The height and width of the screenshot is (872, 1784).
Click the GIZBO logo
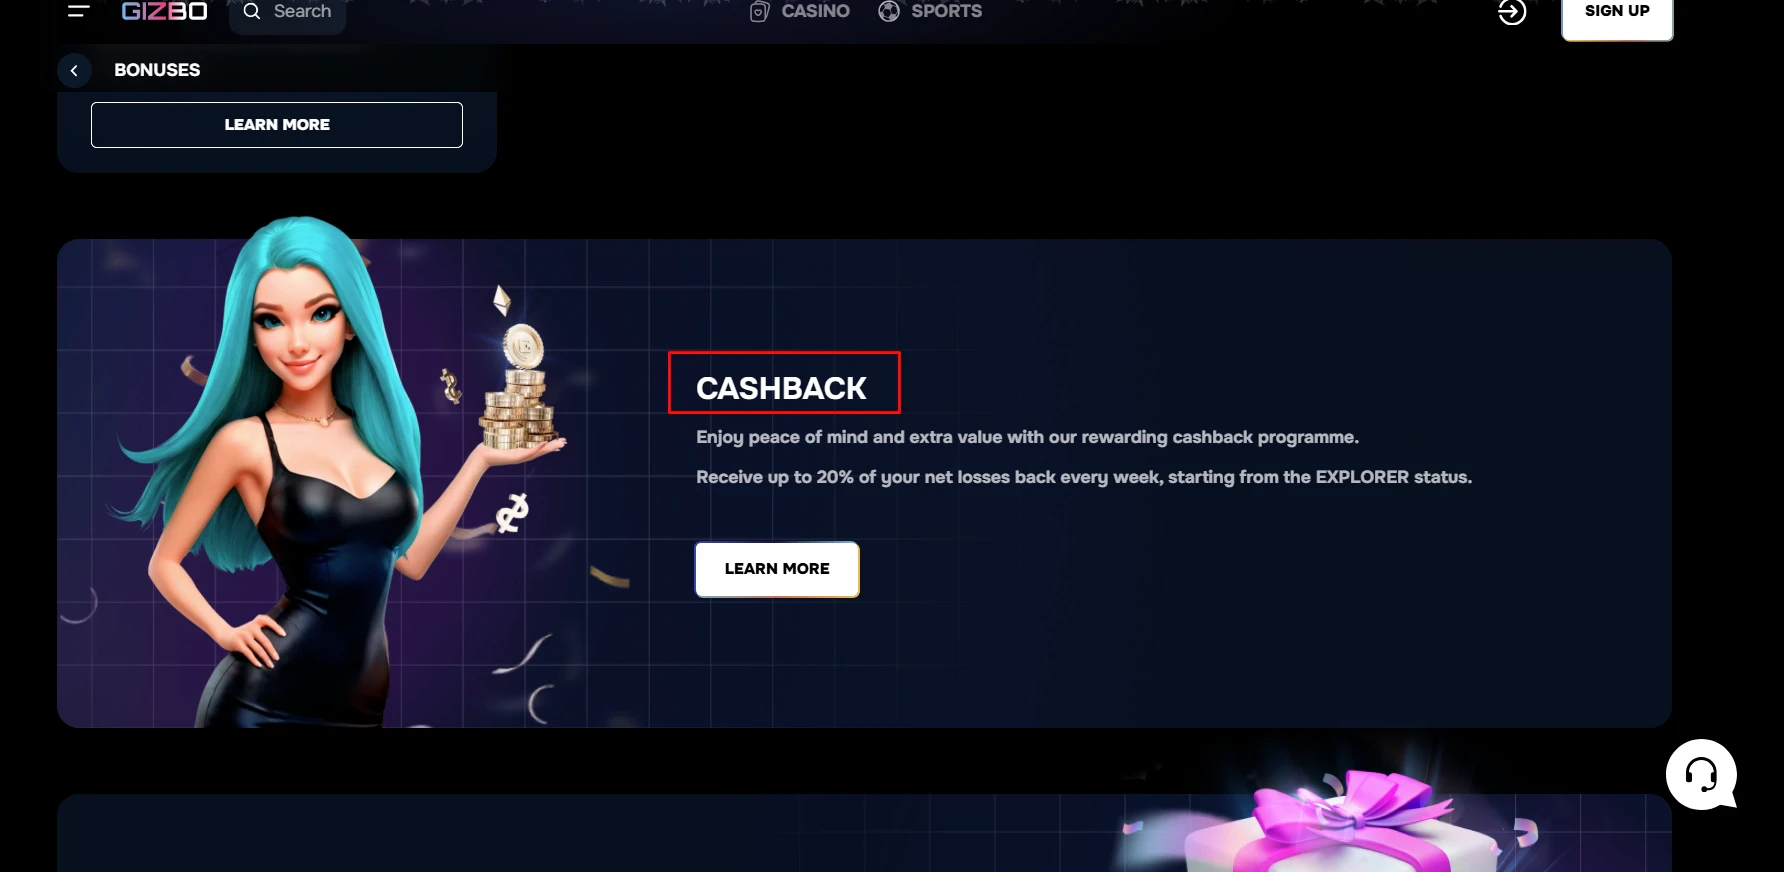164,11
